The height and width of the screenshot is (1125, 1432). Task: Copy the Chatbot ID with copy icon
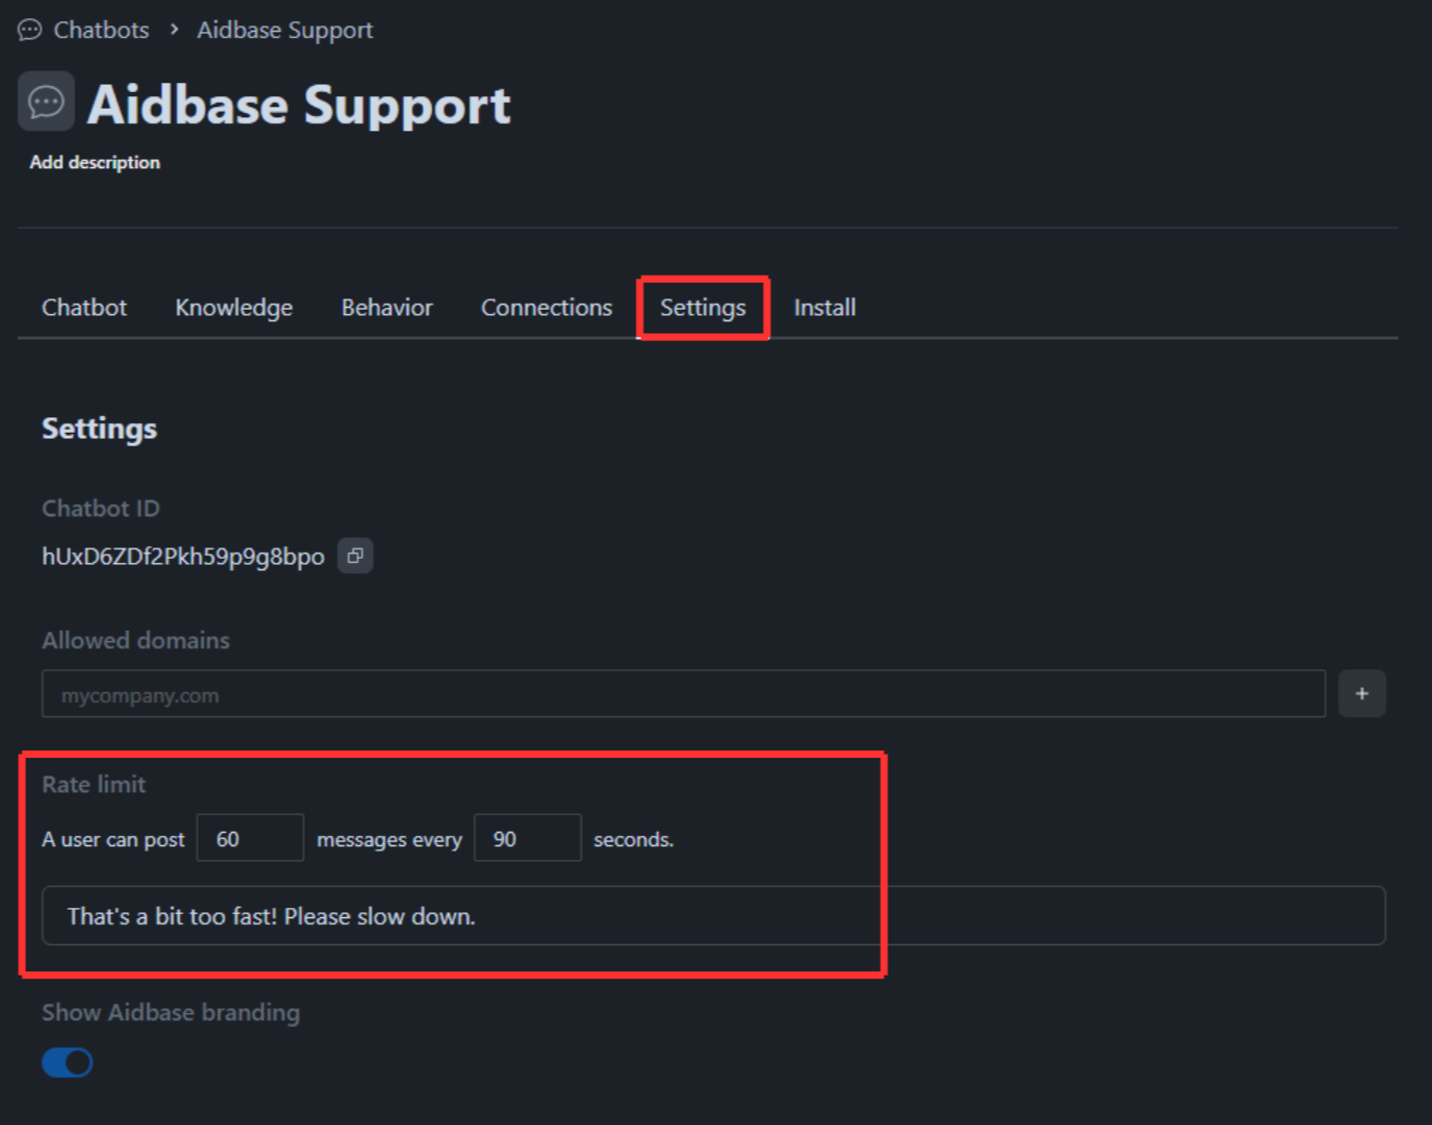355,556
